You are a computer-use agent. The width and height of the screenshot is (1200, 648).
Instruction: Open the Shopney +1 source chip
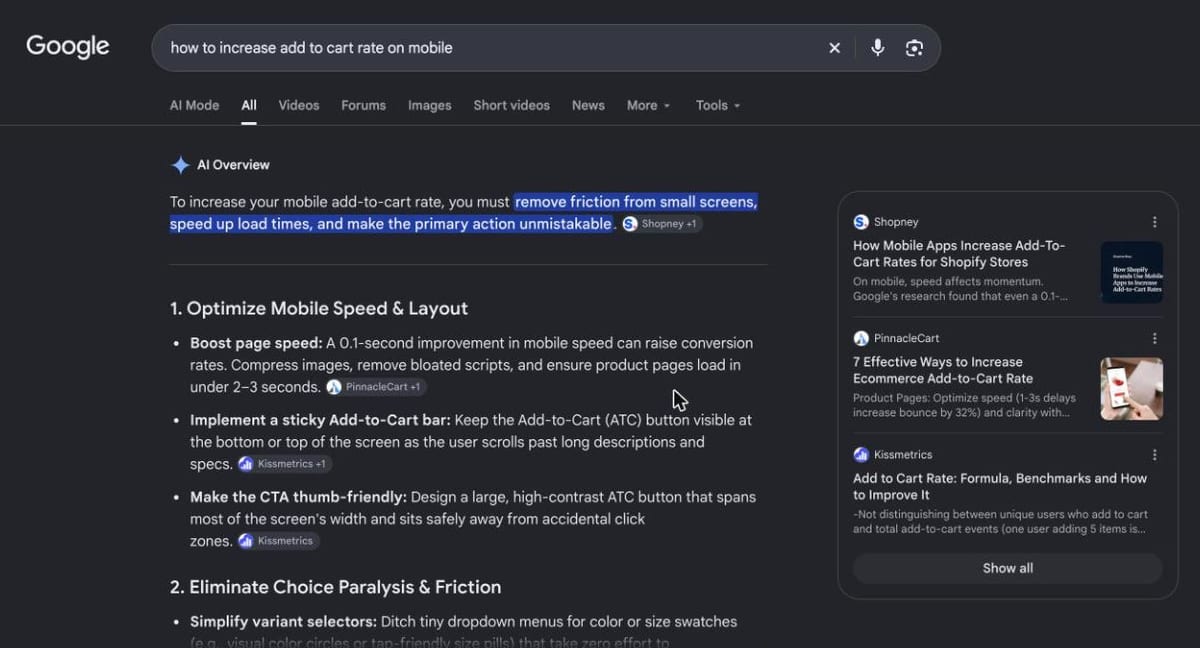pos(660,224)
